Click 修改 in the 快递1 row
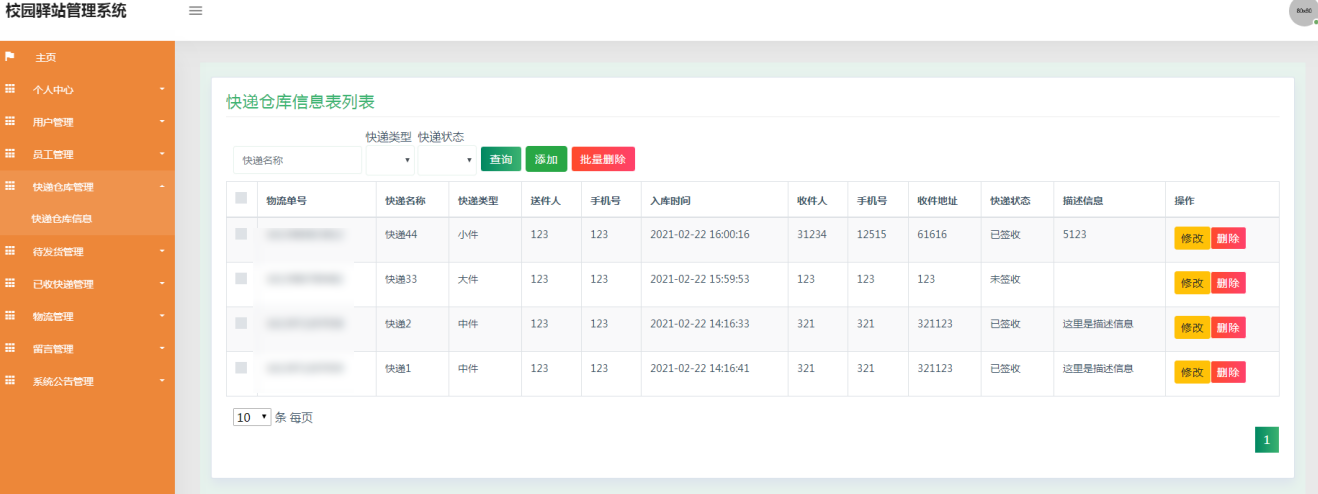The height and width of the screenshot is (494, 1318). coord(1192,372)
